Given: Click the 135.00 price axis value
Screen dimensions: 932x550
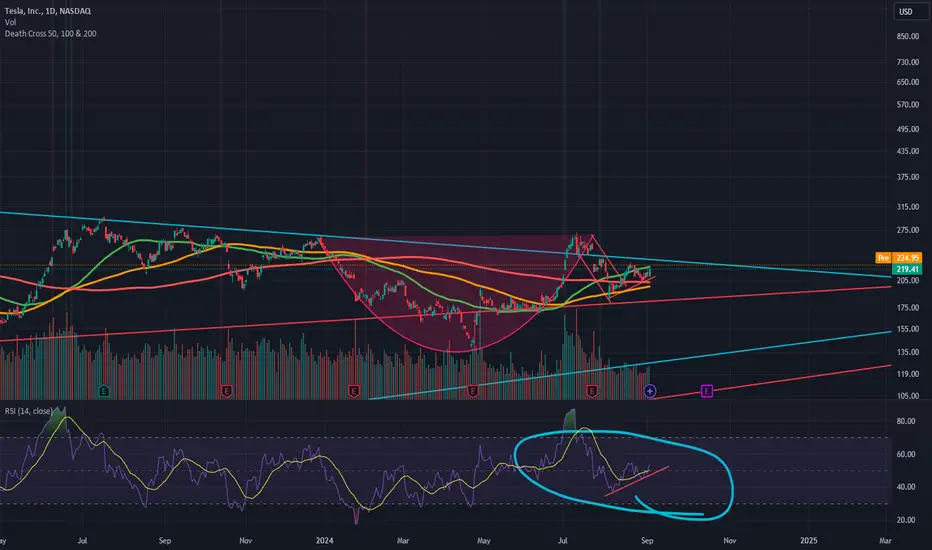Looking at the screenshot, I should [x=908, y=352].
